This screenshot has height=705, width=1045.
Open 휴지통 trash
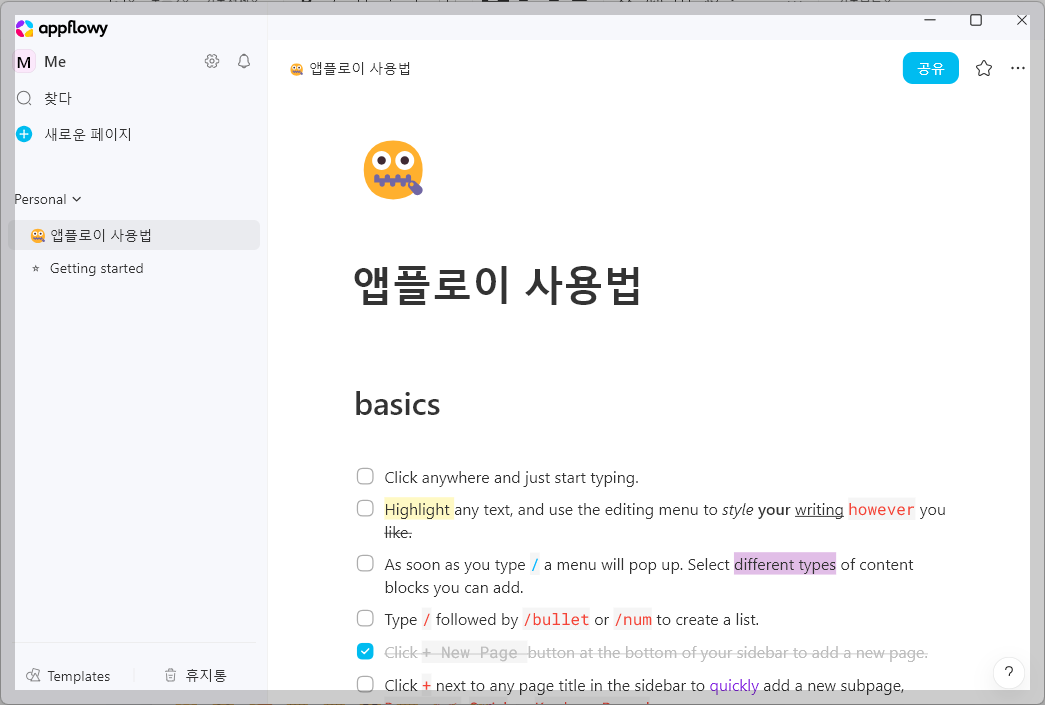click(x=195, y=676)
